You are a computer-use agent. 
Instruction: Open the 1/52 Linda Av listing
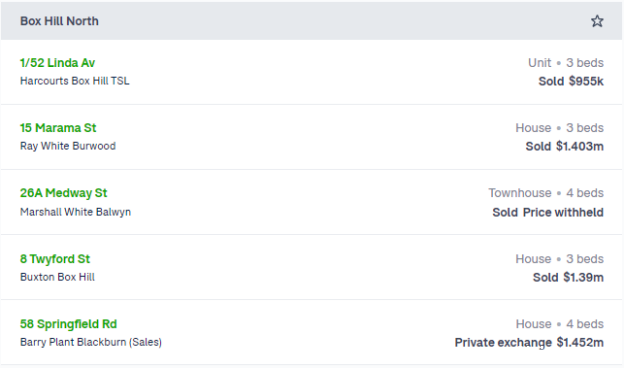[x=57, y=63]
